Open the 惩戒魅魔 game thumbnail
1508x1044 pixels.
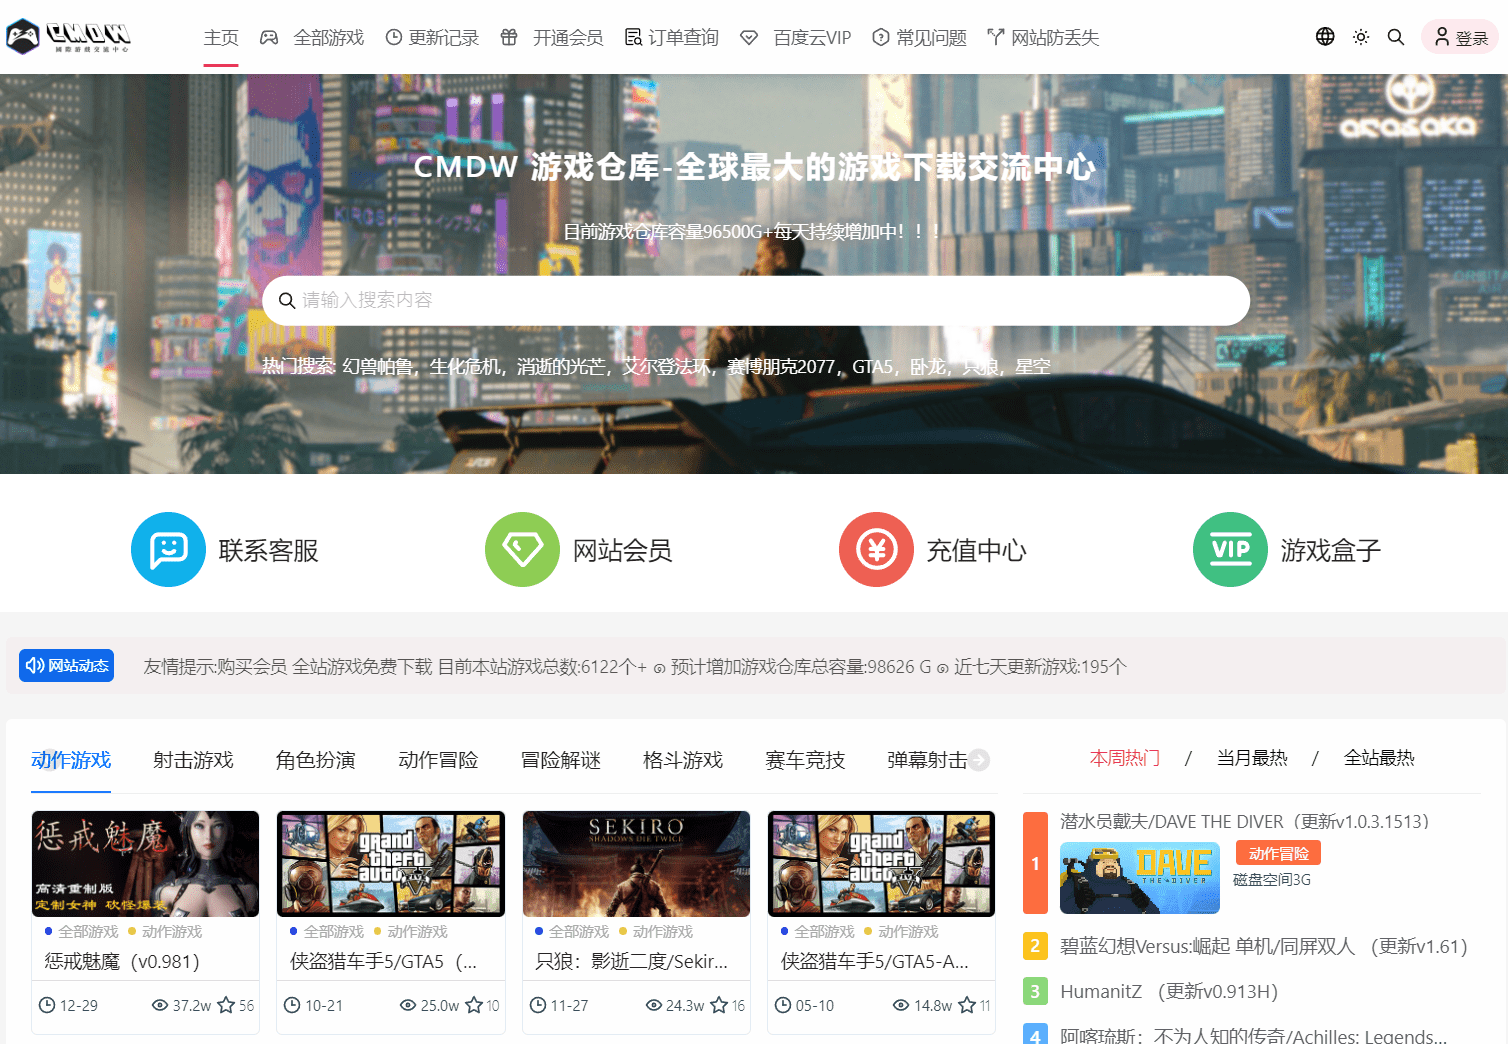[x=146, y=864]
